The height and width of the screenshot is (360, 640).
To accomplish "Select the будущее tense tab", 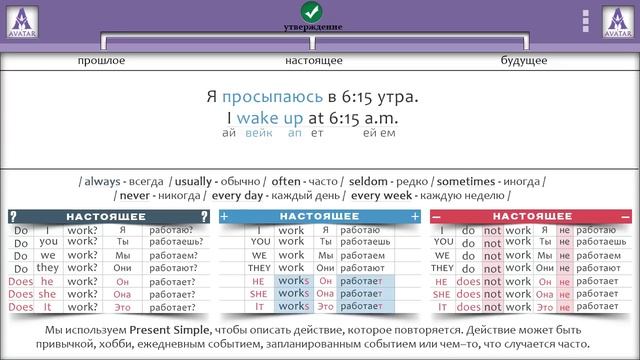I will [x=524, y=61].
